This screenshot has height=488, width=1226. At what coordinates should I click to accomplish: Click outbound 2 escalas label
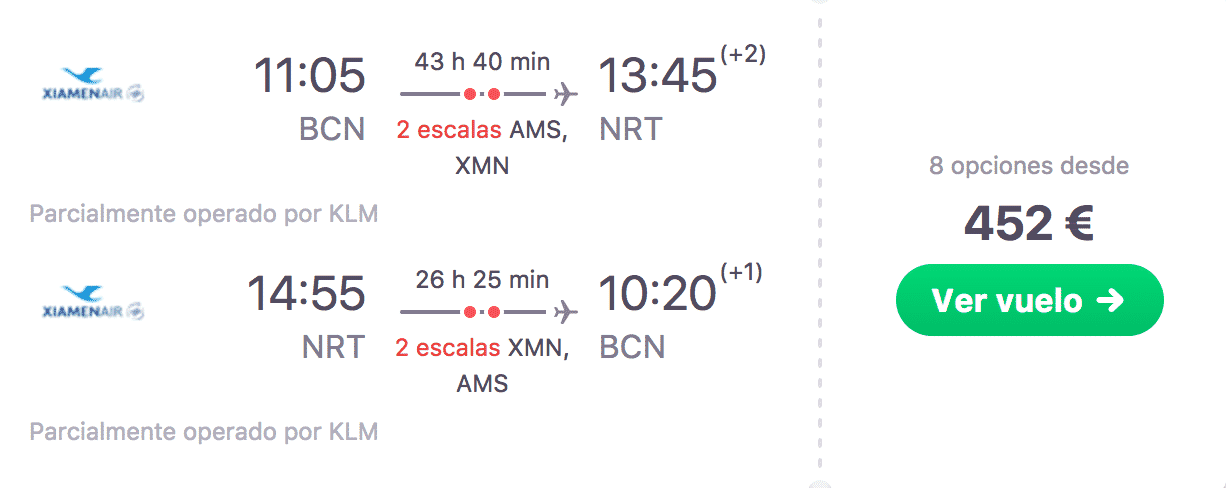tap(449, 130)
